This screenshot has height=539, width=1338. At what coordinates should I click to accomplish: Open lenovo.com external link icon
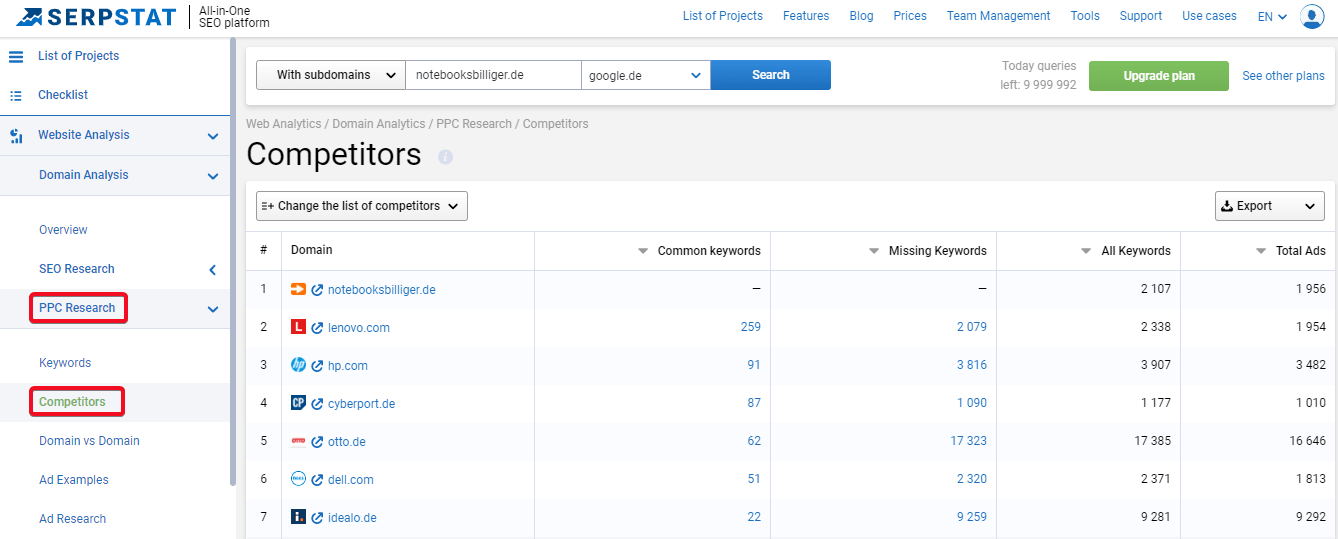(317, 328)
